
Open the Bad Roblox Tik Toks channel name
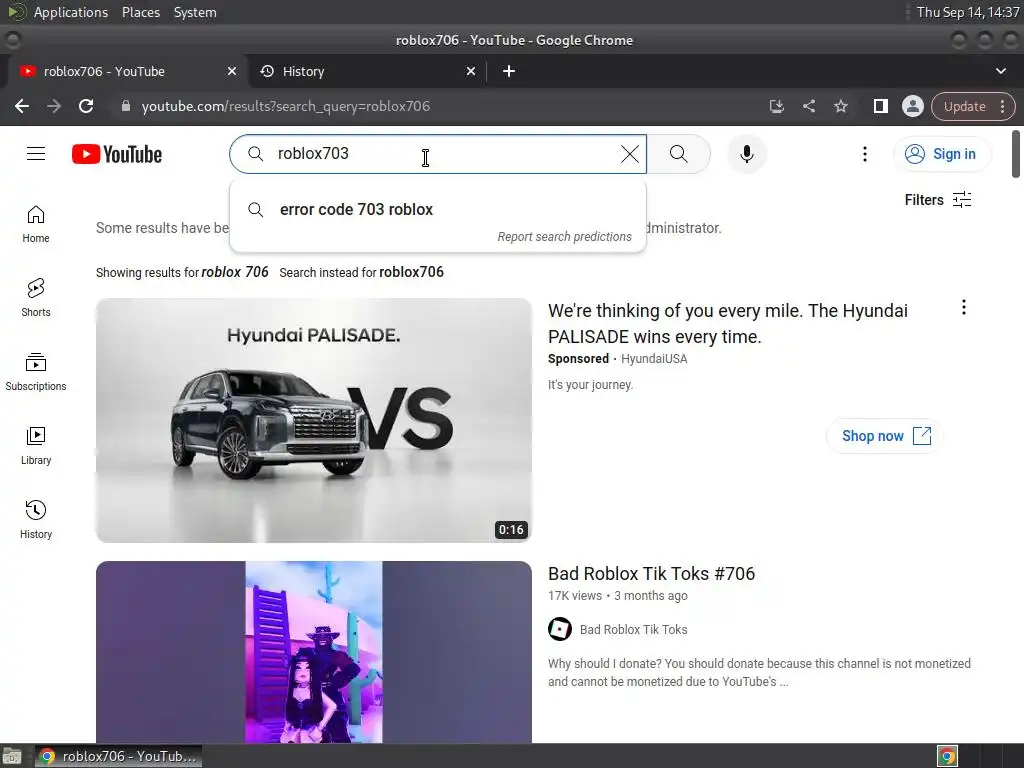tap(633, 630)
